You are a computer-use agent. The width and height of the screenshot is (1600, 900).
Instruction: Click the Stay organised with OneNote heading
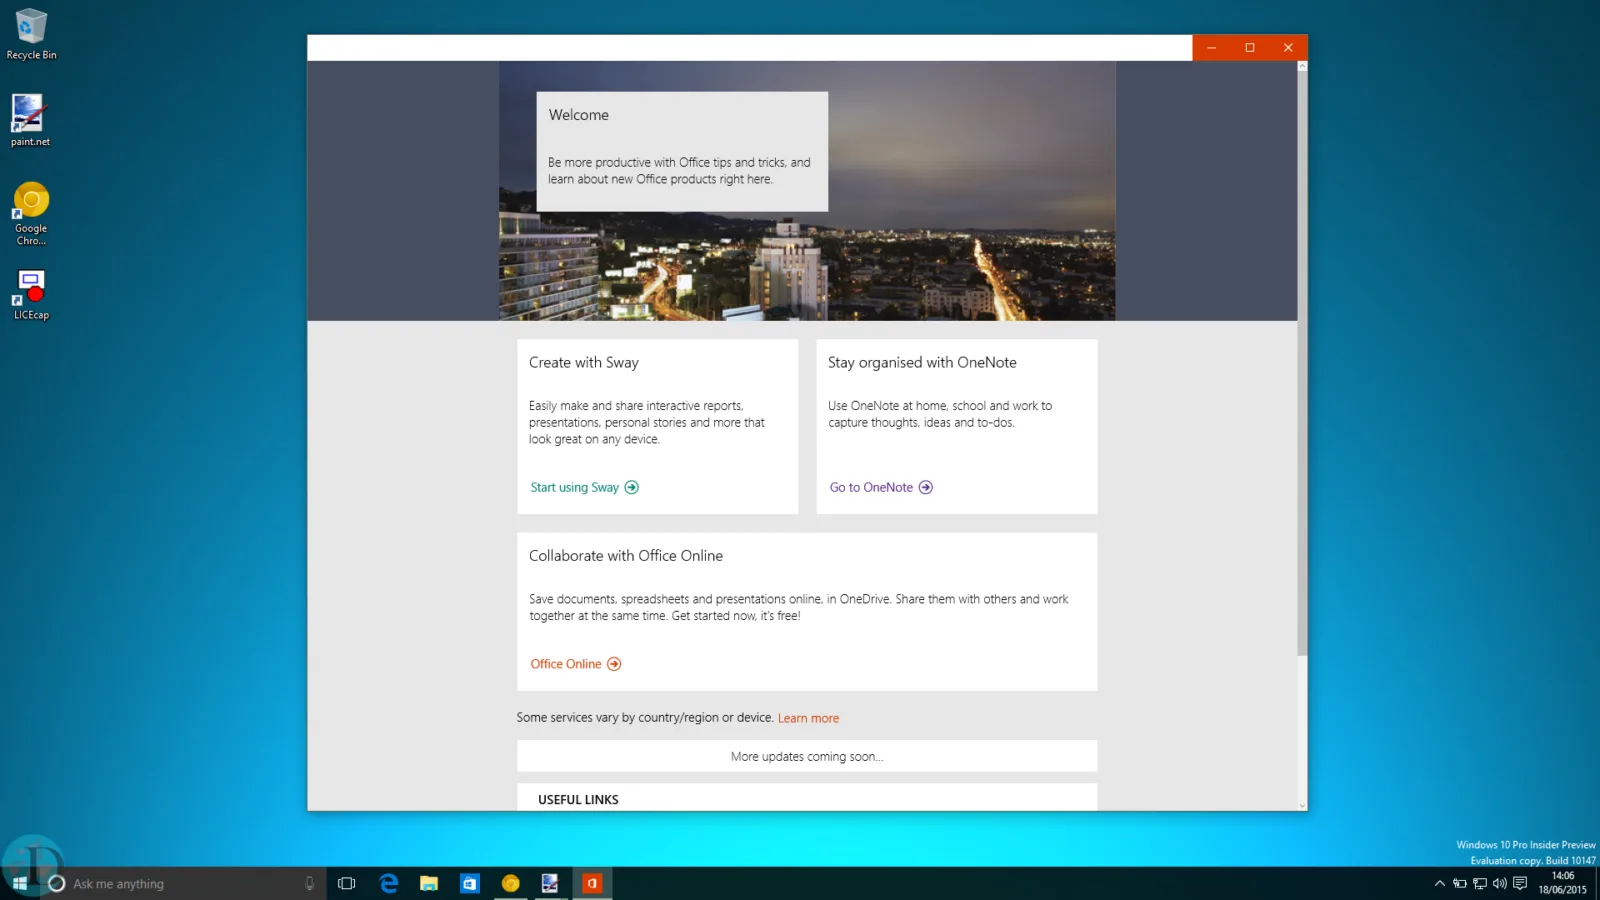(922, 363)
